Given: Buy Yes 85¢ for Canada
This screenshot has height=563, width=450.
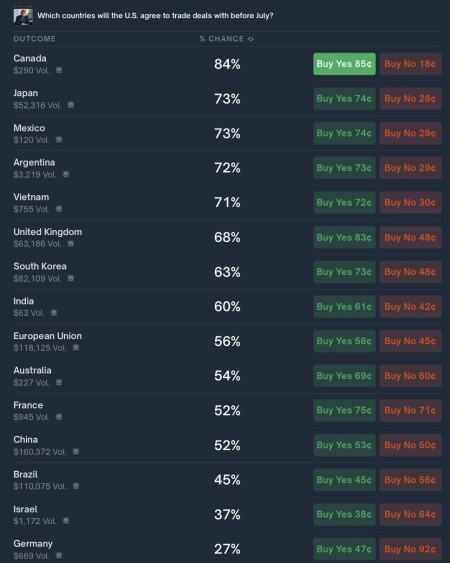Looking at the screenshot, I should point(344,64).
